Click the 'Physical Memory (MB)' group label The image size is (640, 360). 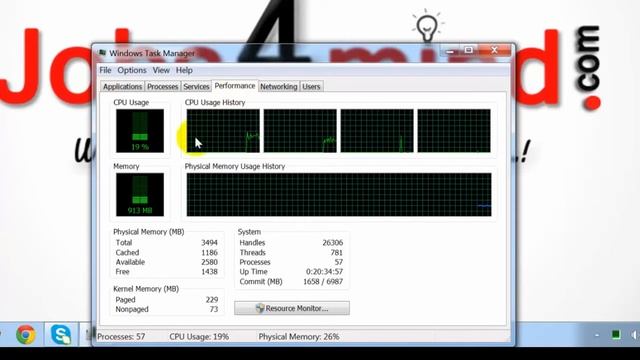click(x=149, y=232)
